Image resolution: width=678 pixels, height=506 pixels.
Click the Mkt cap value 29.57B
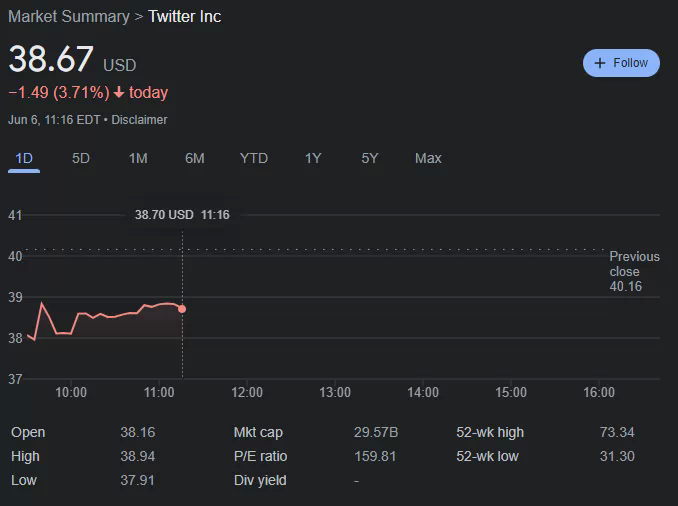pyautogui.click(x=376, y=432)
